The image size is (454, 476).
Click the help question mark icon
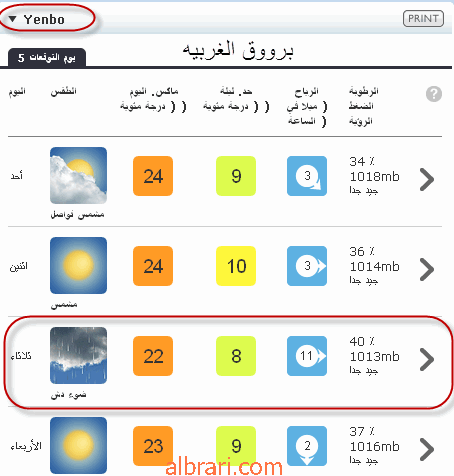point(434,94)
